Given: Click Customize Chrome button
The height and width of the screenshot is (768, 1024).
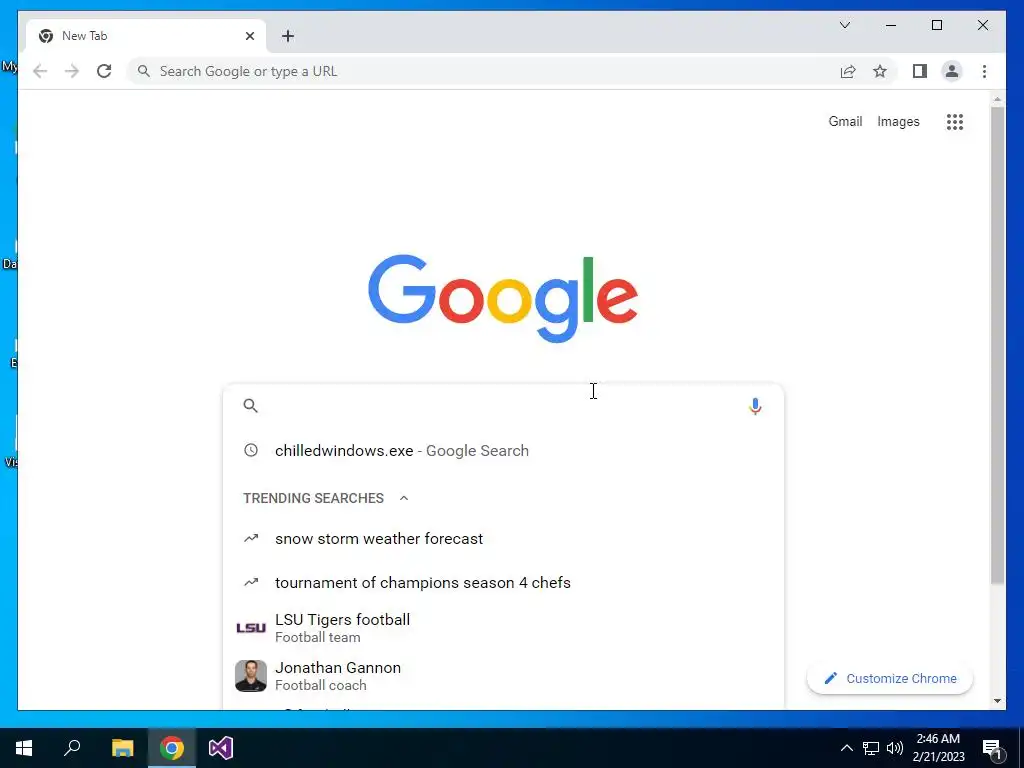Looking at the screenshot, I should (889, 679).
